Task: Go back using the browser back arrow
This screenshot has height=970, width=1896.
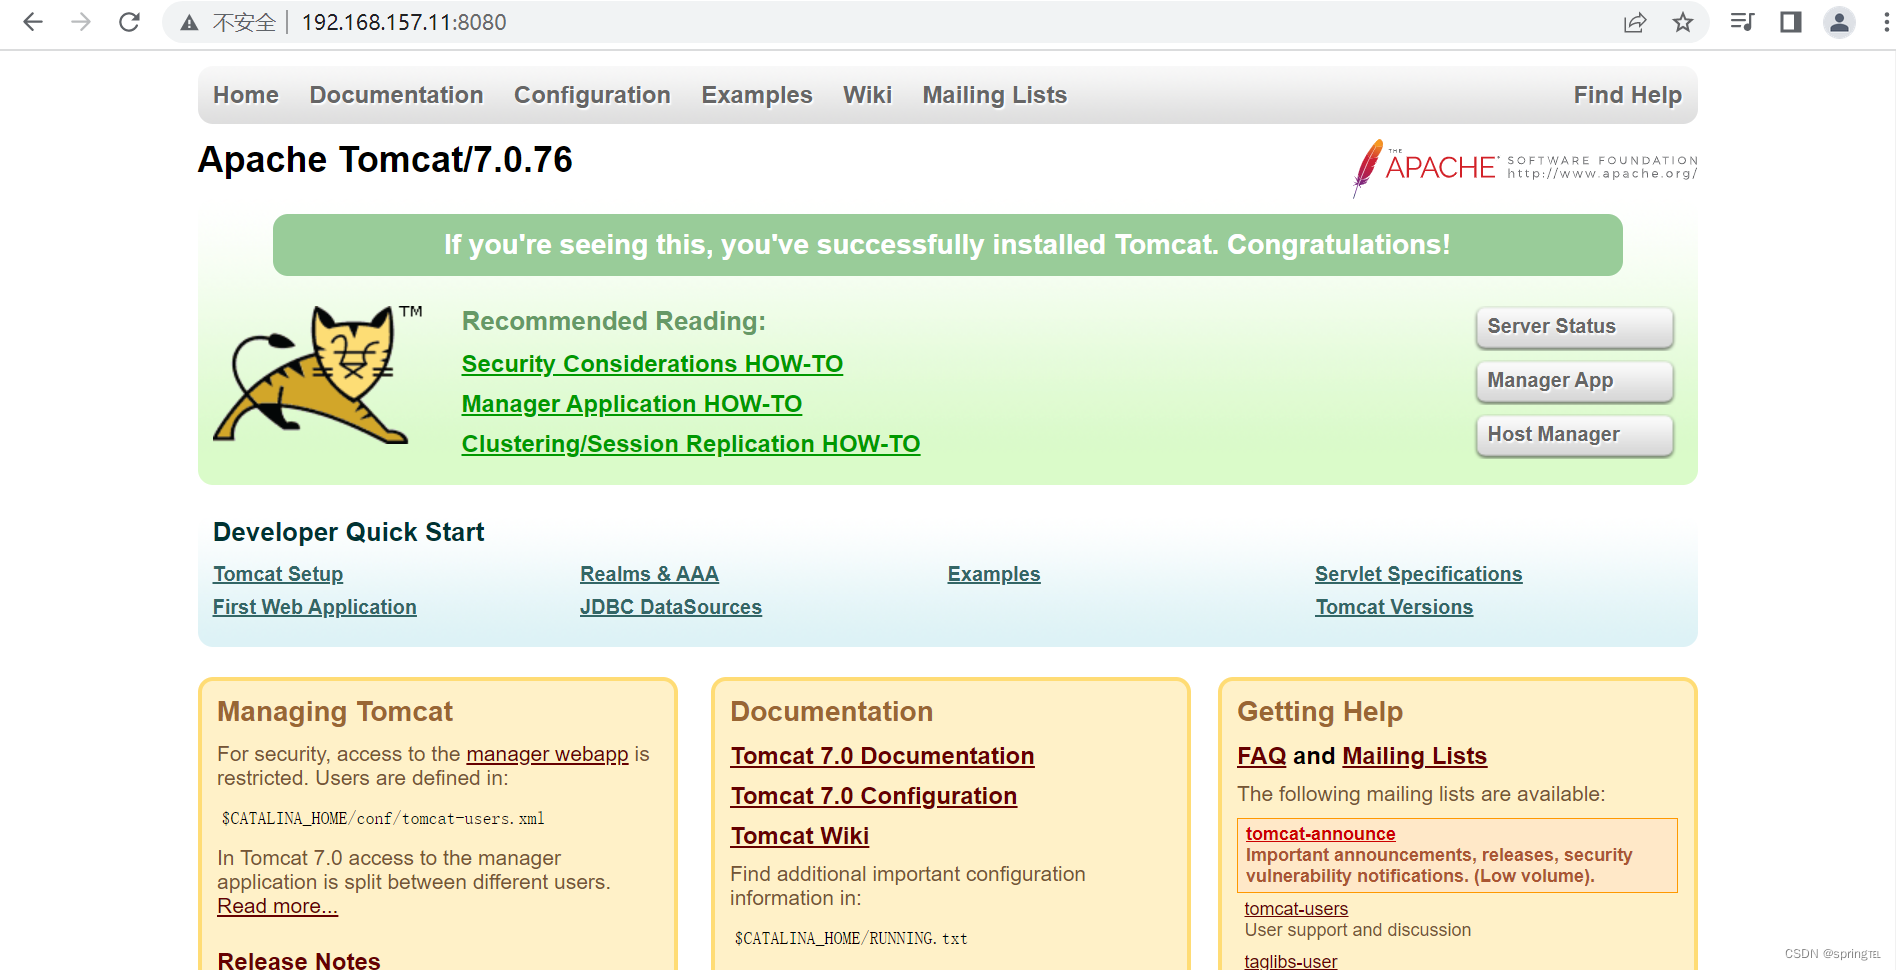Action: click(x=33, y=22)
